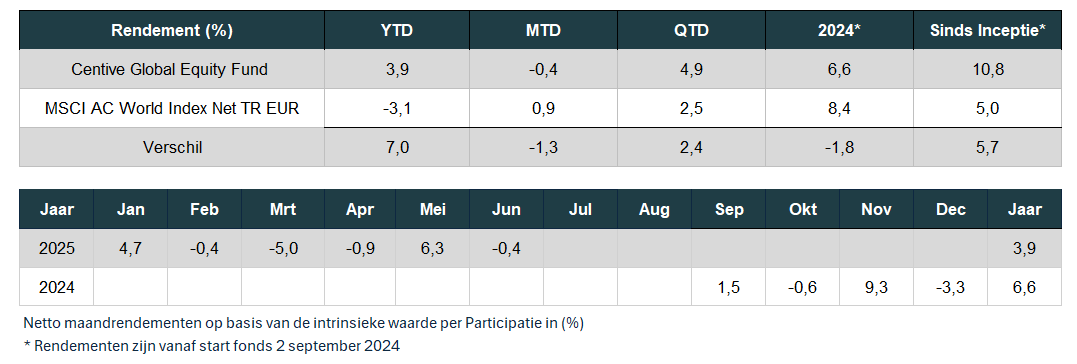Image resolution: width=1077 pixels, height=364 pixels.
Task: Select the fund's Sinds Inceptie value 10,8
Action: pos(987,69)
